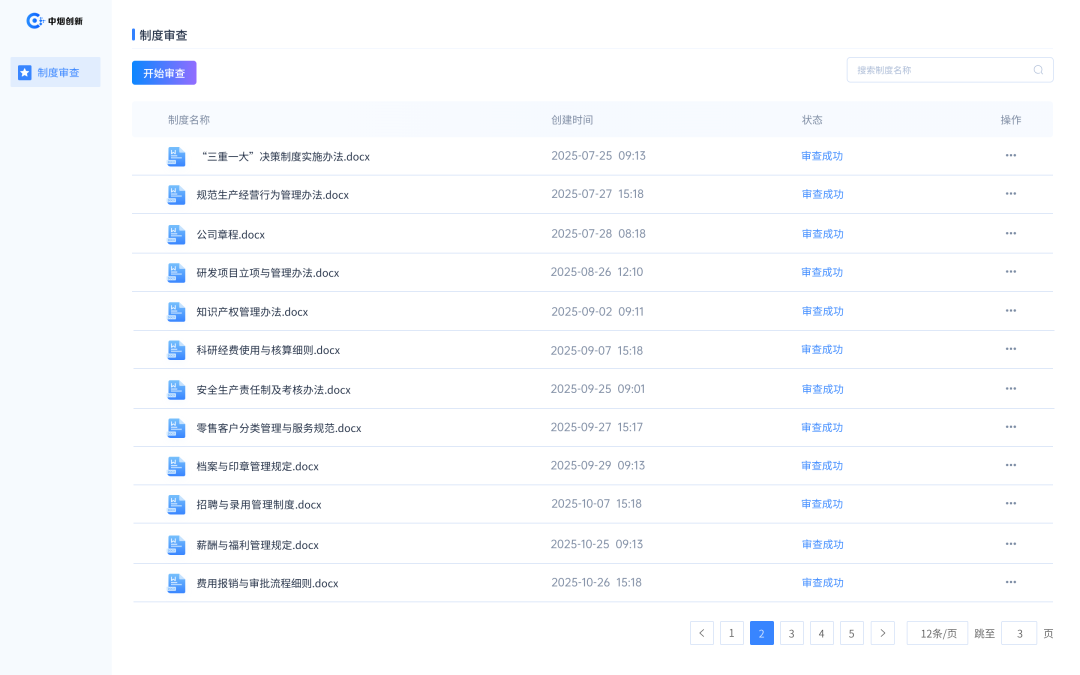This screenshot has width=1080, height=675.
Task: Click the document icon for 规范生产经营行为管理办法.docx
Action: [x=176, y=195]
